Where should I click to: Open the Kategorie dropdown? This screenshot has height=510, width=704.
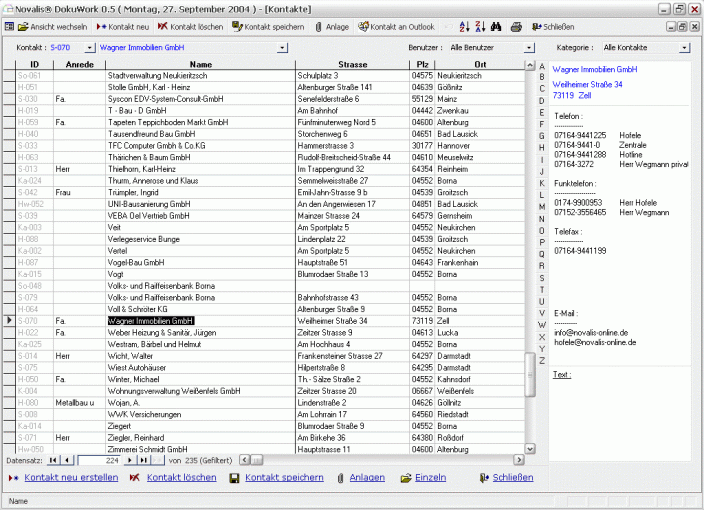(684, 47)
